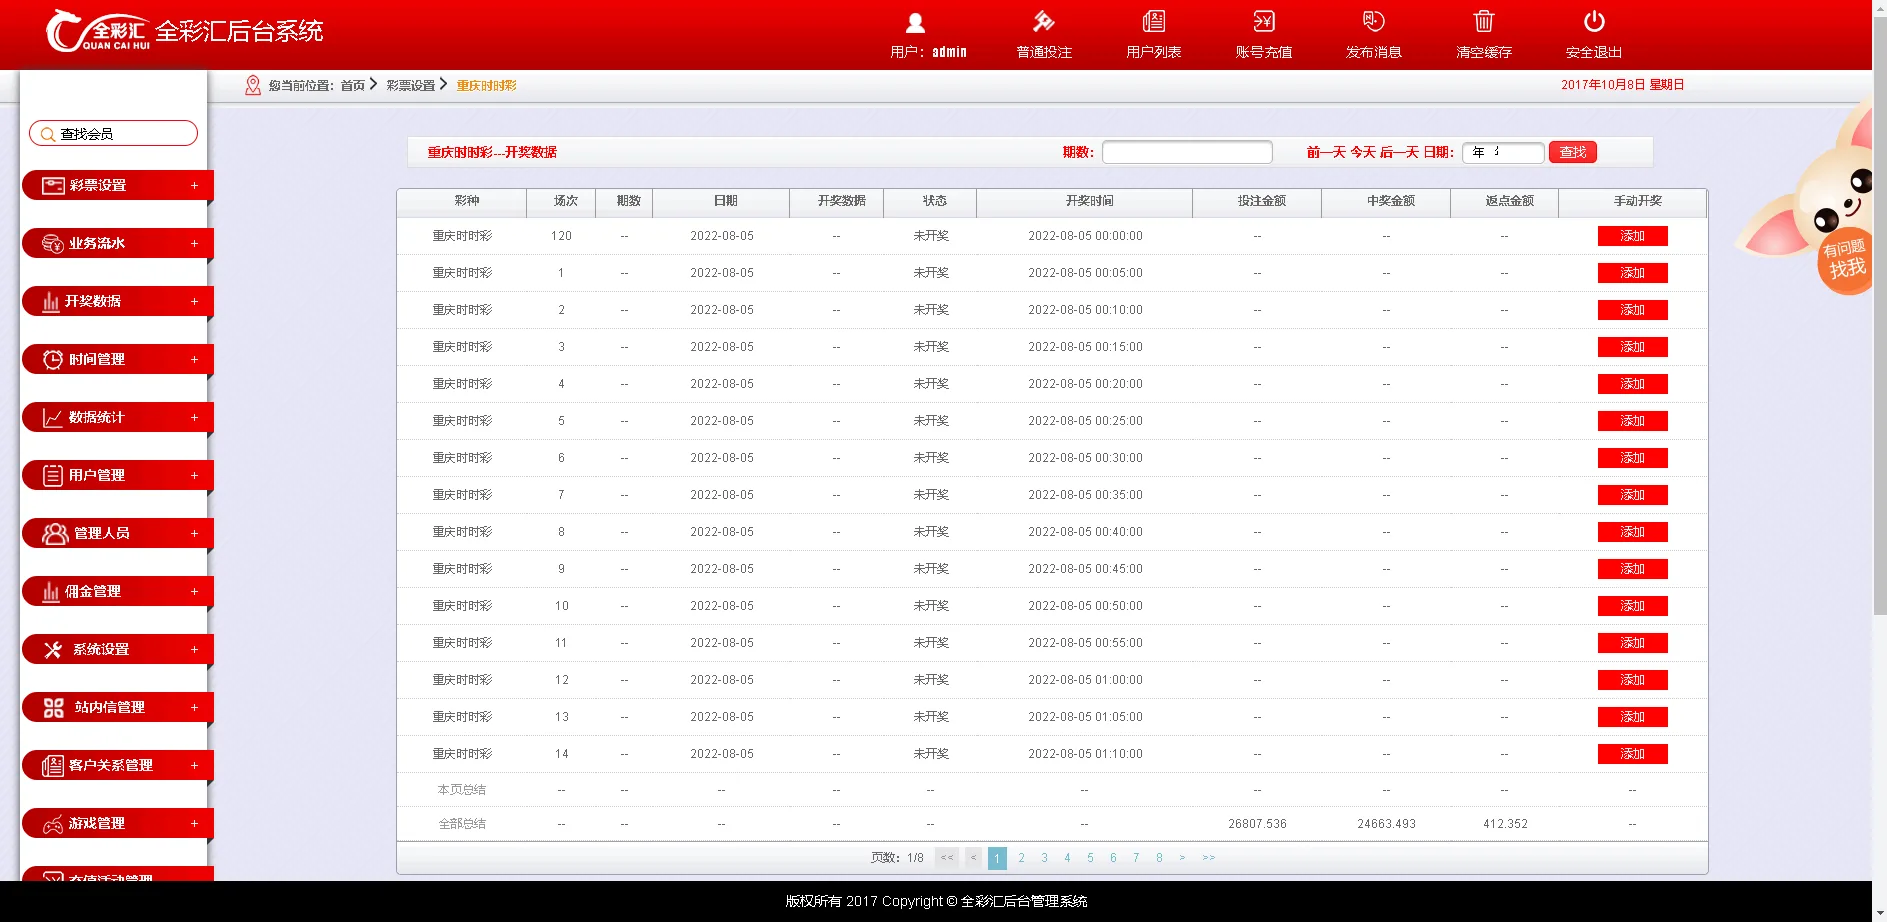Viewport: 1887px width, 922px height.
Task: Open the 站内信管理 menu label
Action: click(x=110, y=707)
